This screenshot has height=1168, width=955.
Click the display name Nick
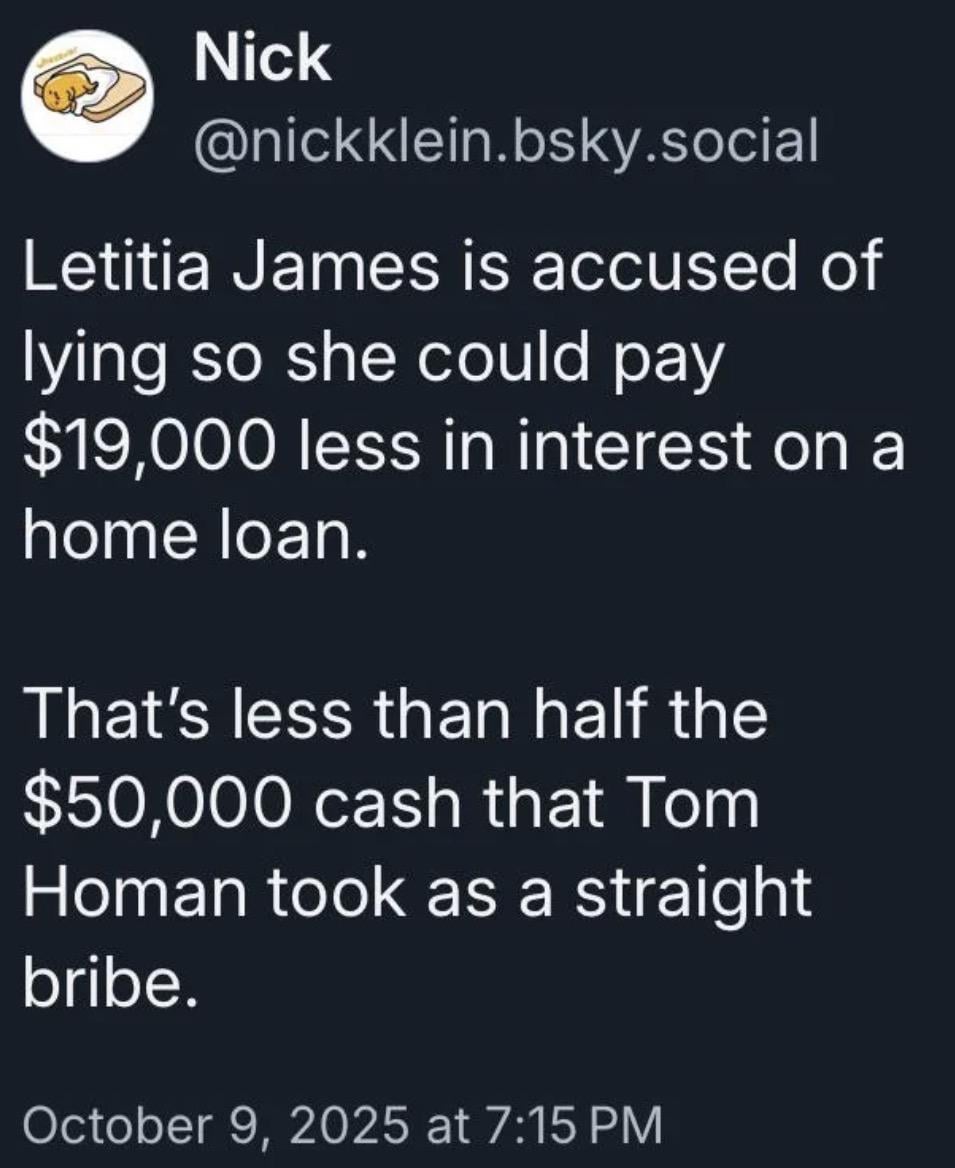[262, 60]
